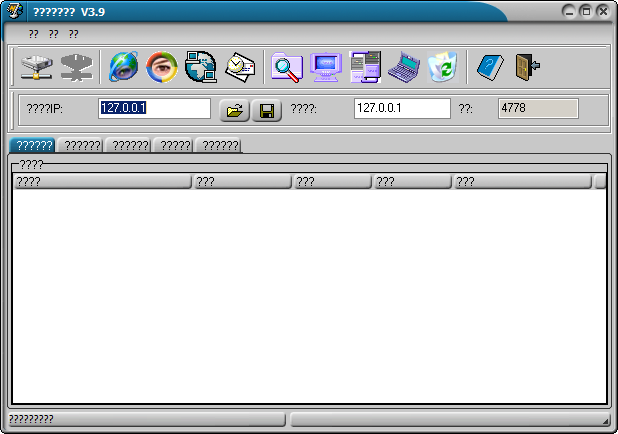Open help with the blue book icon

click(x=489, y=67)
